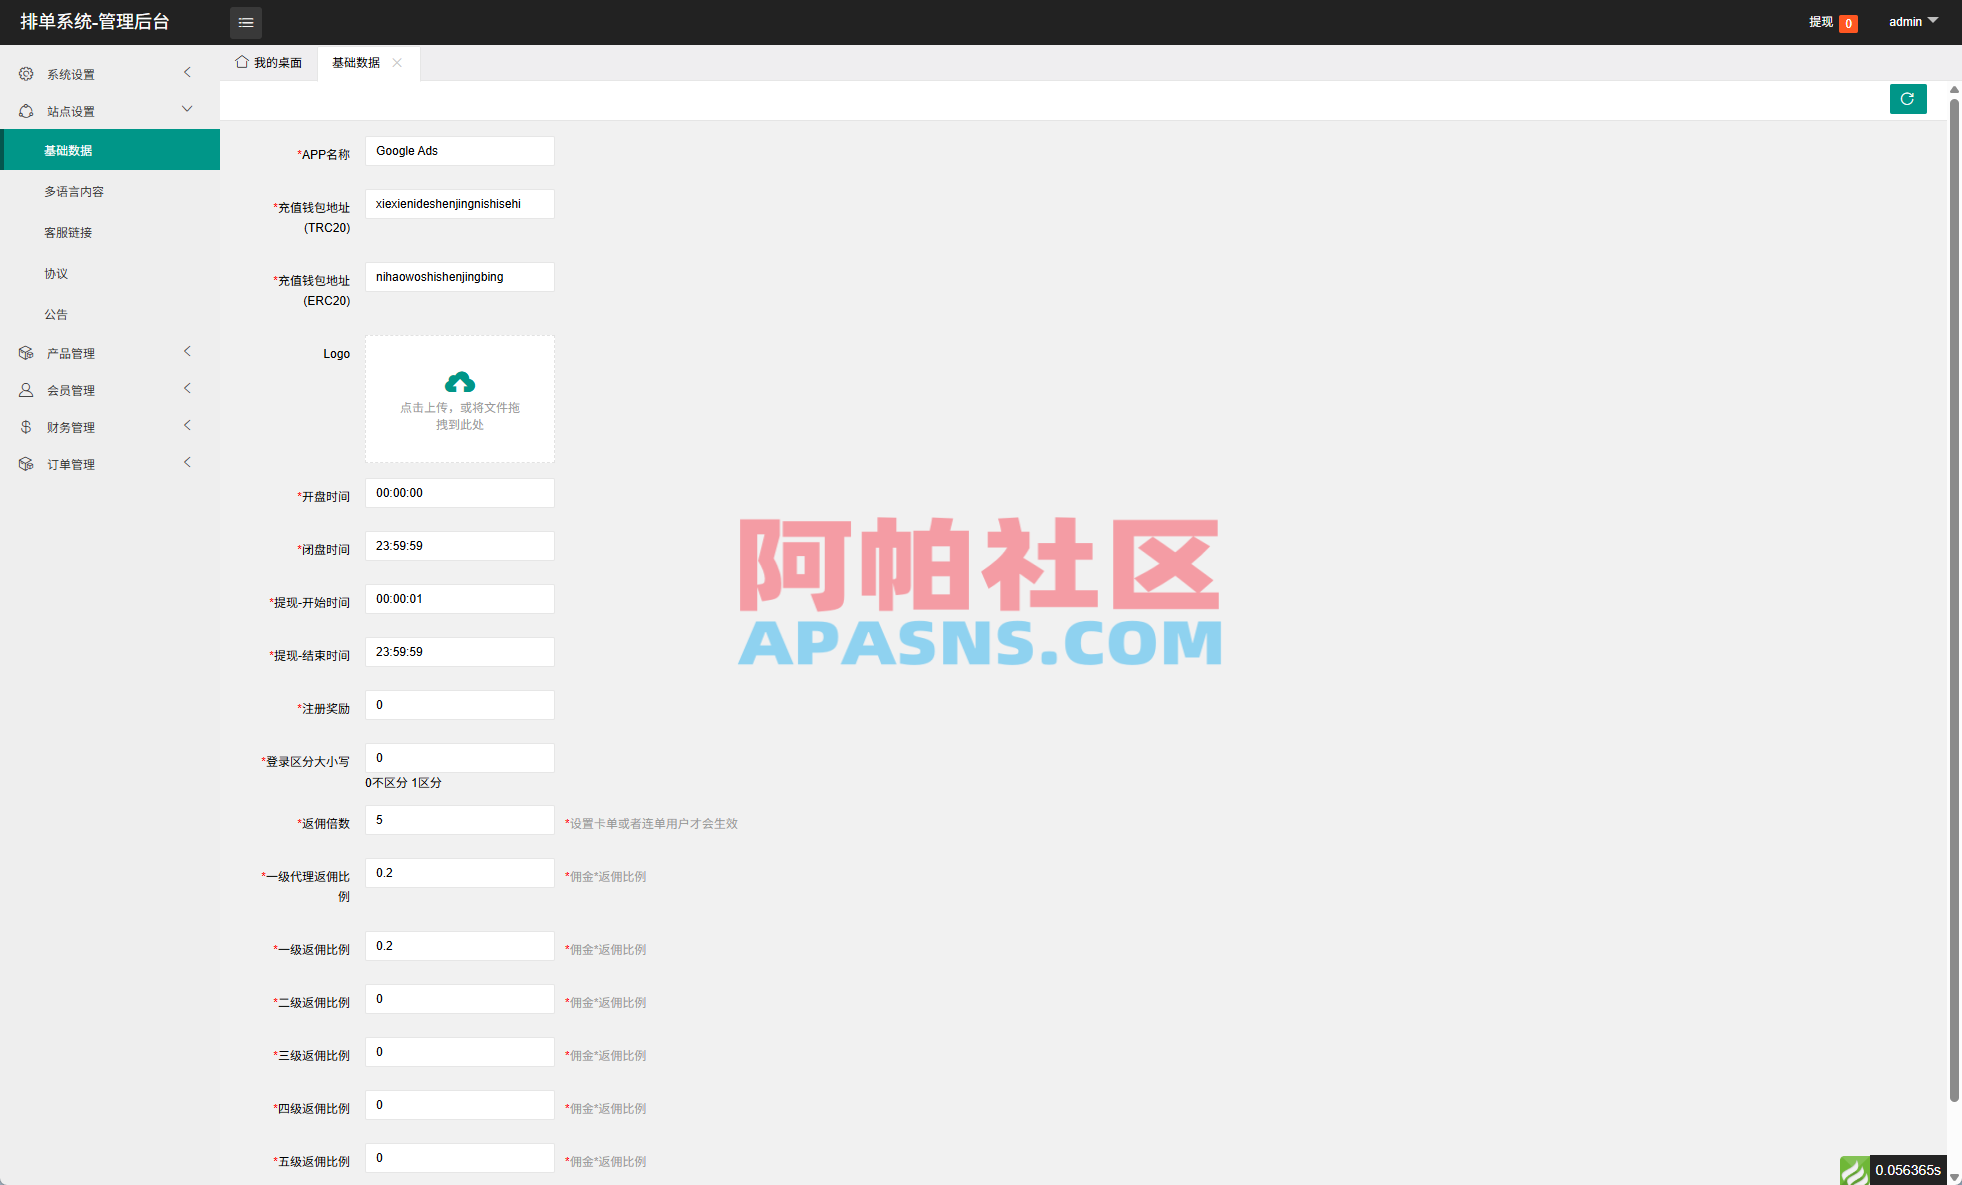1962x1185 pixels.
Task: Click the APP名称 input field
Action: [459, 150]
